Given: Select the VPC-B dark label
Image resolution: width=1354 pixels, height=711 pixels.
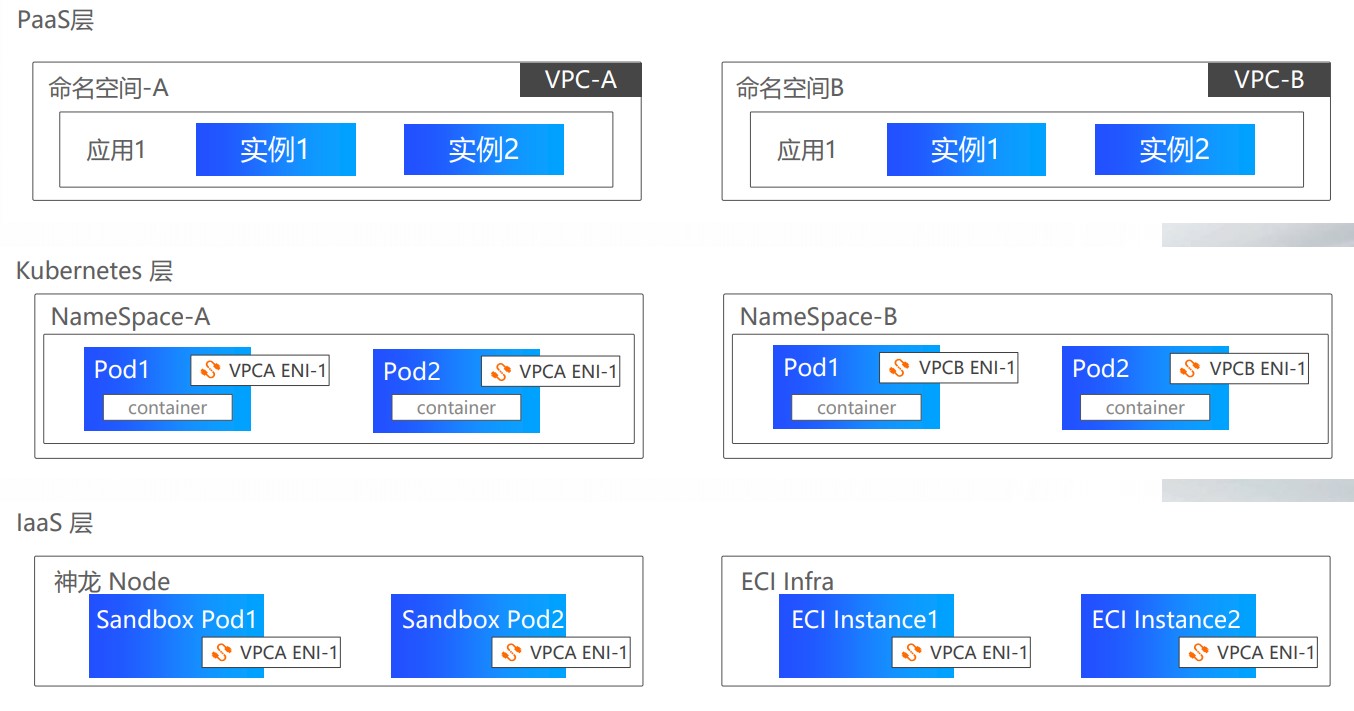Looking at the screenshot, I should click(1269, 80).
